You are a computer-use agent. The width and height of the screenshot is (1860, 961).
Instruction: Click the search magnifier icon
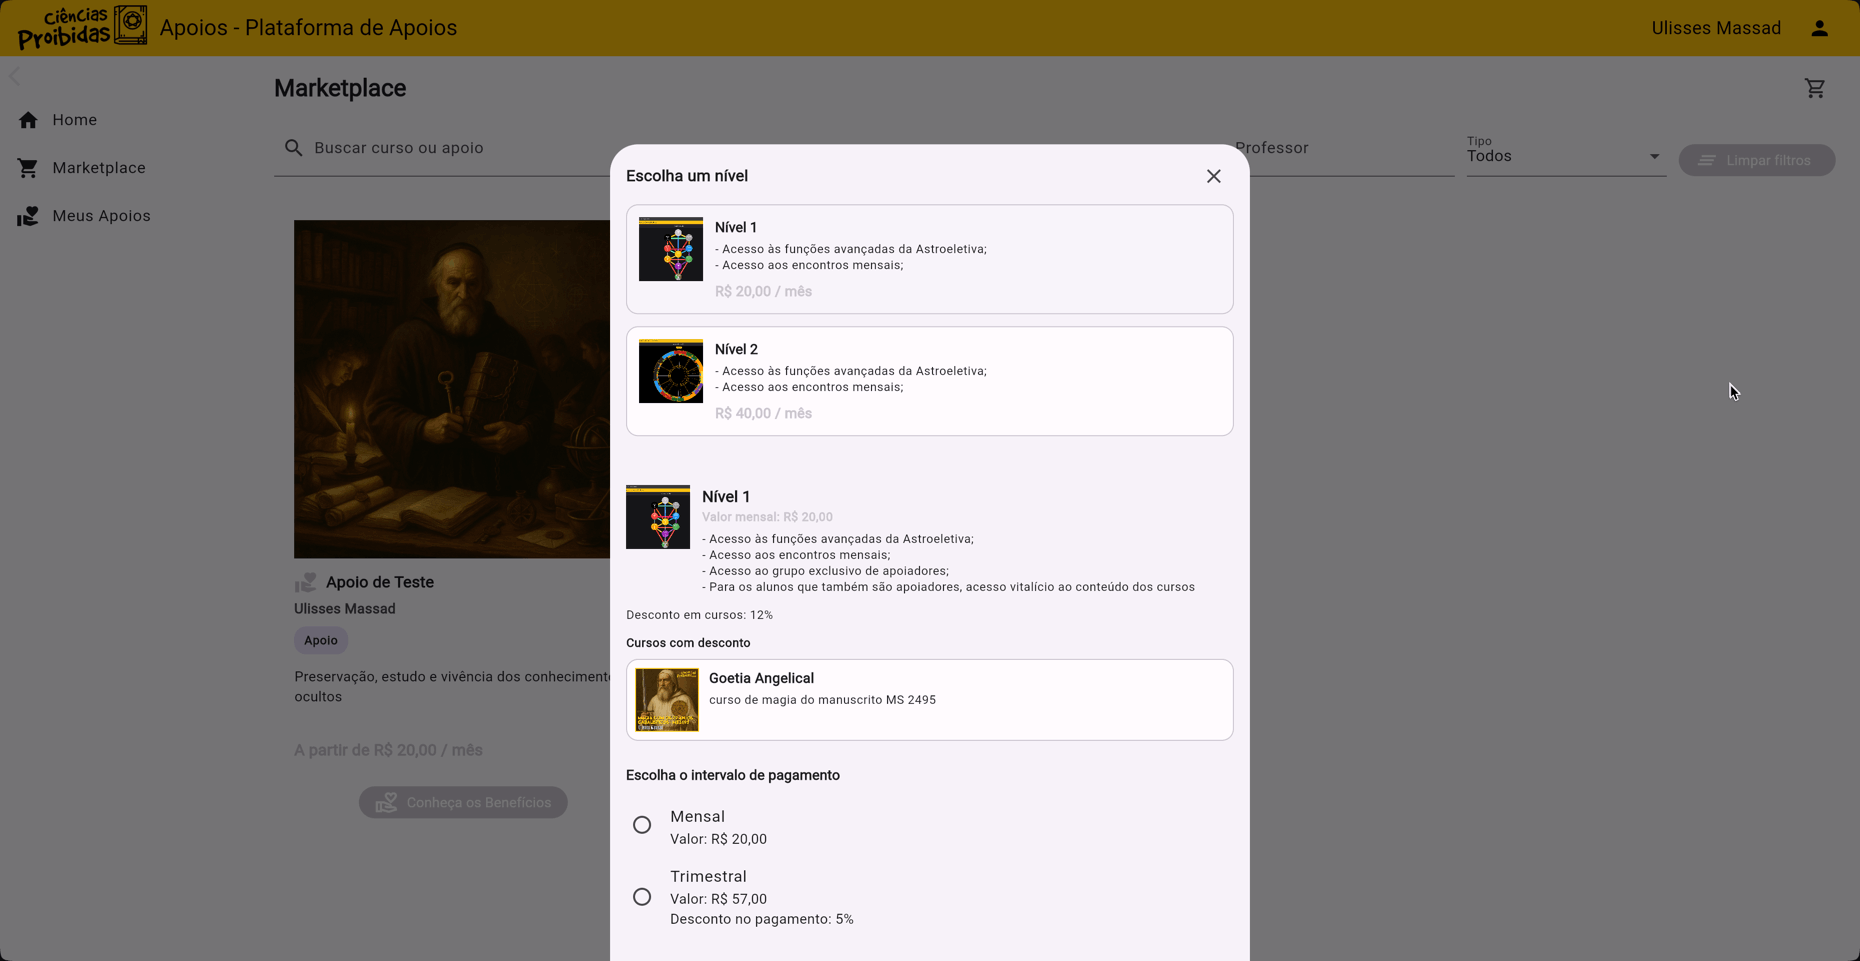(x=294, y=147)
